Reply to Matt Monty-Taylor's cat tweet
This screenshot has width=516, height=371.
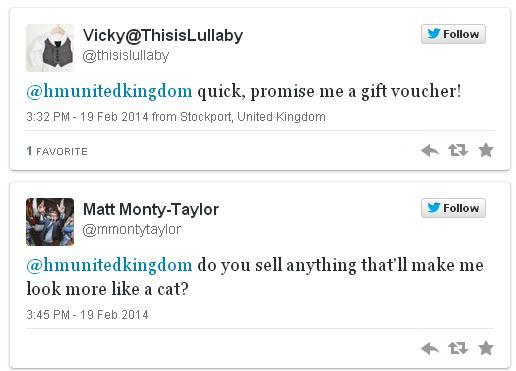[x=430, y=349]
